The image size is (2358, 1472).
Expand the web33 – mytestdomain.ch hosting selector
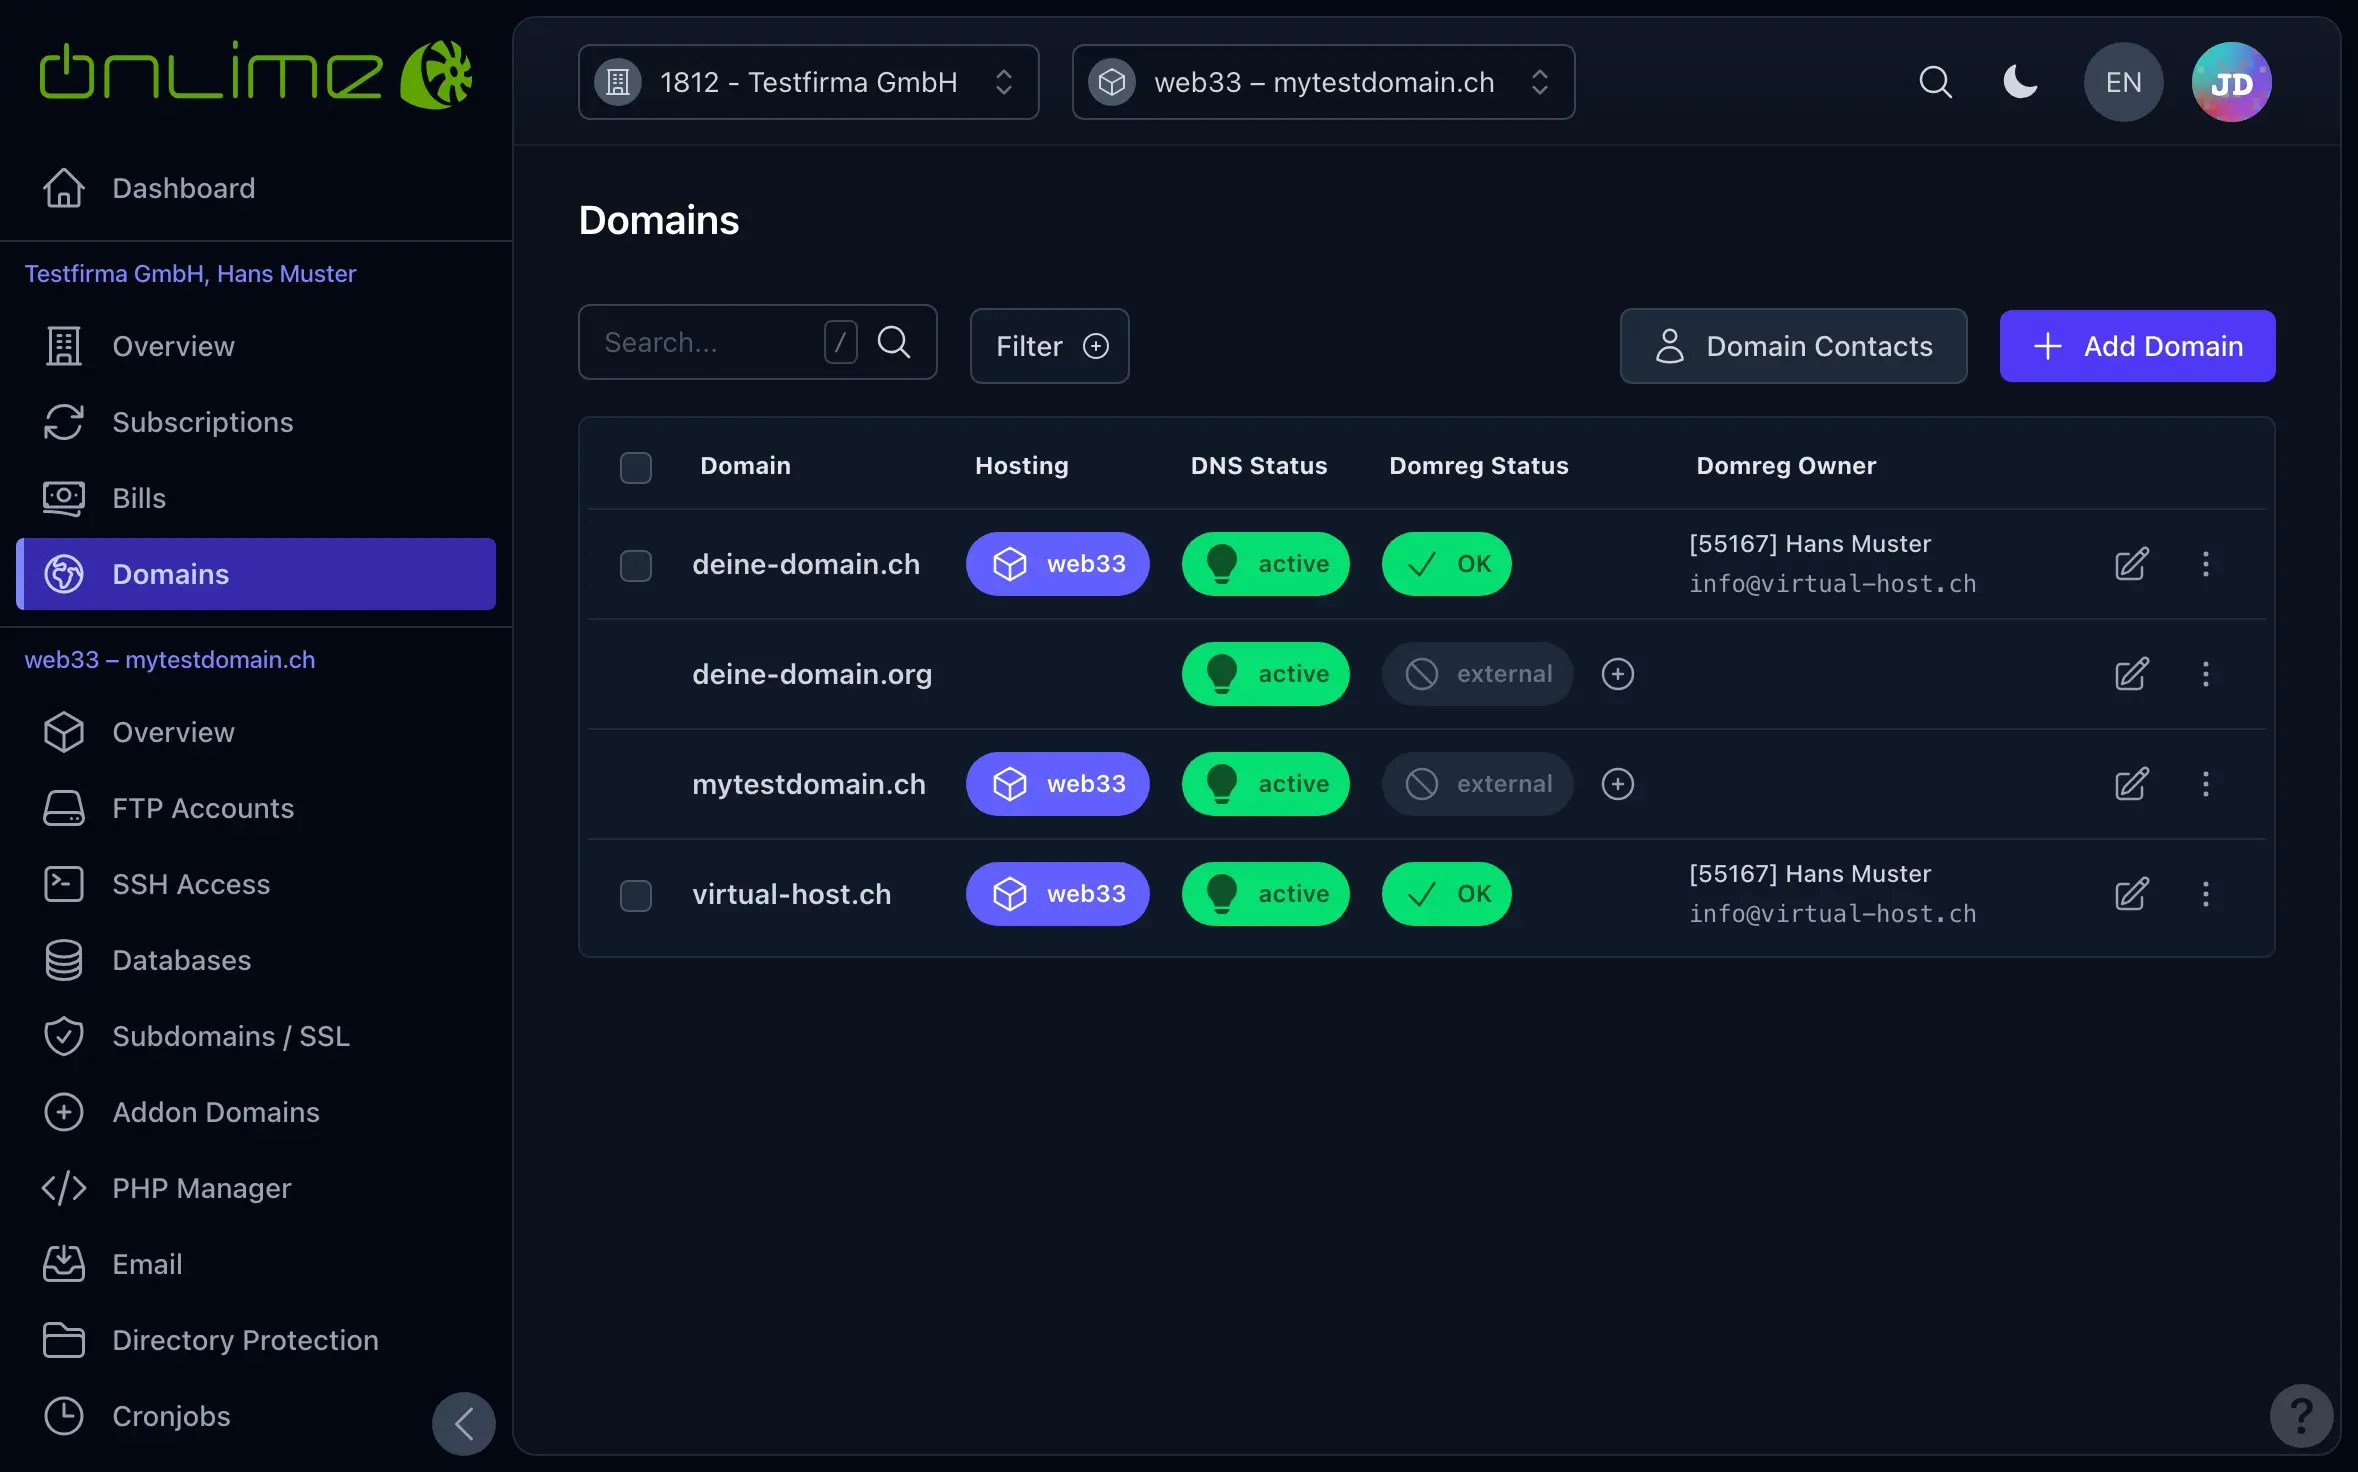click(1323, 82)
